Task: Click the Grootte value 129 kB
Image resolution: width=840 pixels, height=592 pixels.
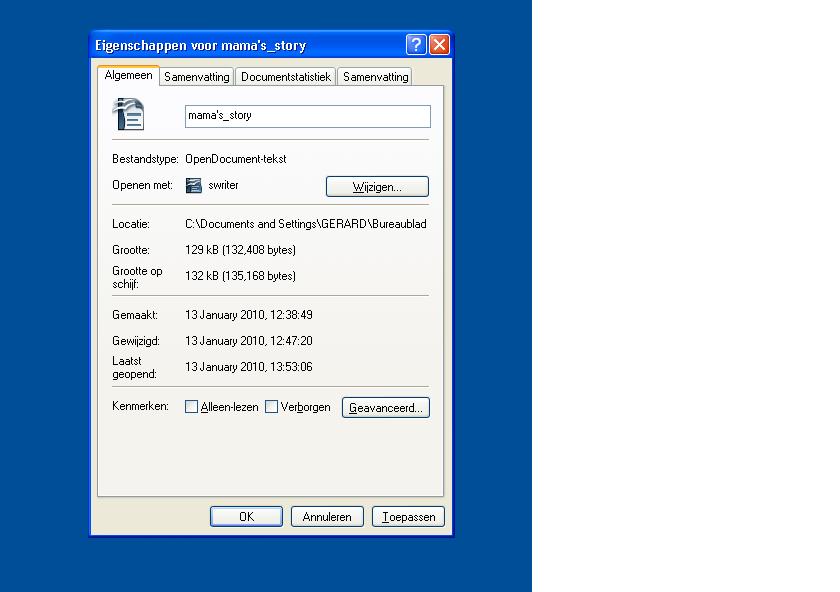Action: pyautogui.click(x=240, y=250)
